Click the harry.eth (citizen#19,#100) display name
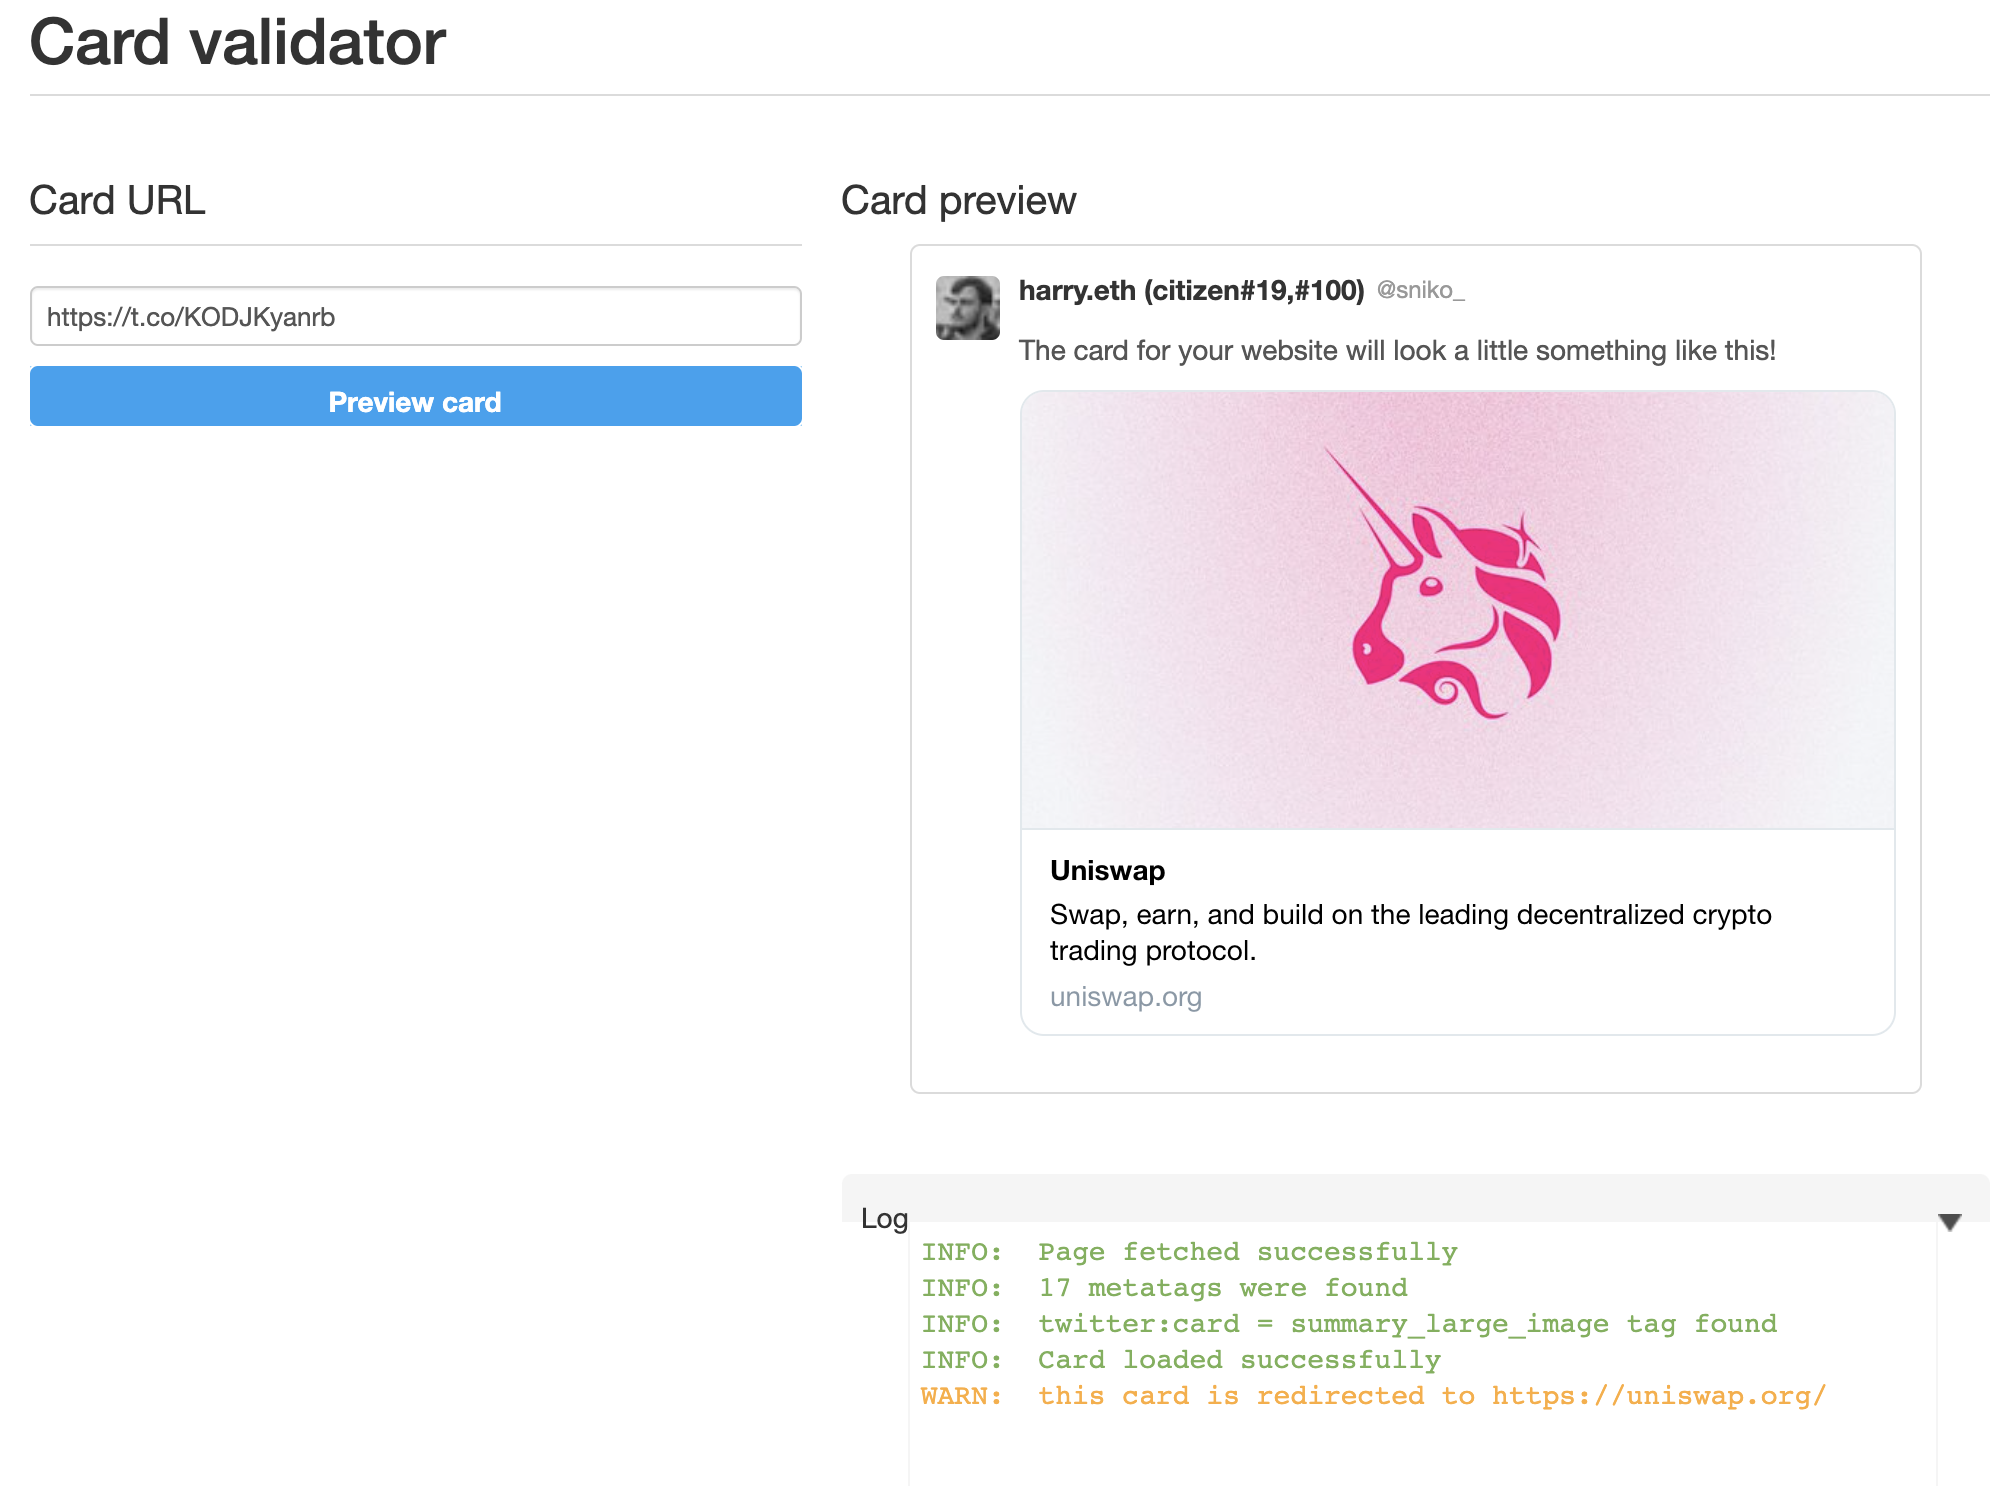The width and height of the screenshot is (1992, 1486). click(1191, 290)
